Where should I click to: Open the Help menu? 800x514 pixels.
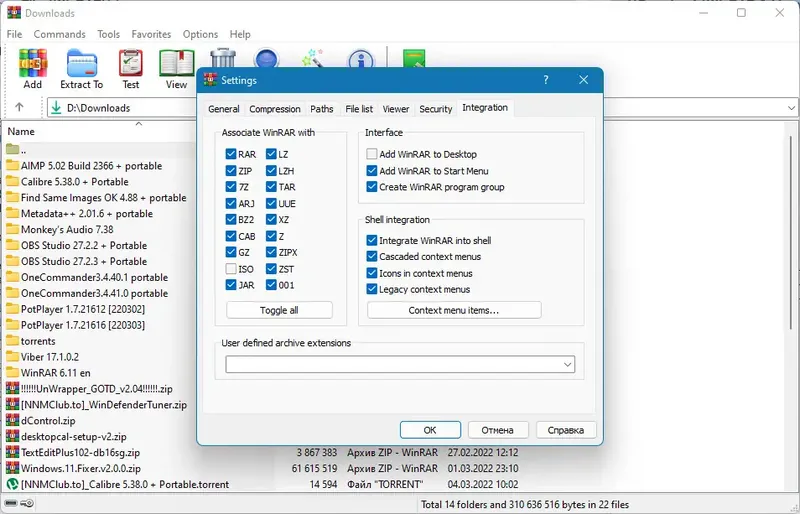(x=240, y=34)
